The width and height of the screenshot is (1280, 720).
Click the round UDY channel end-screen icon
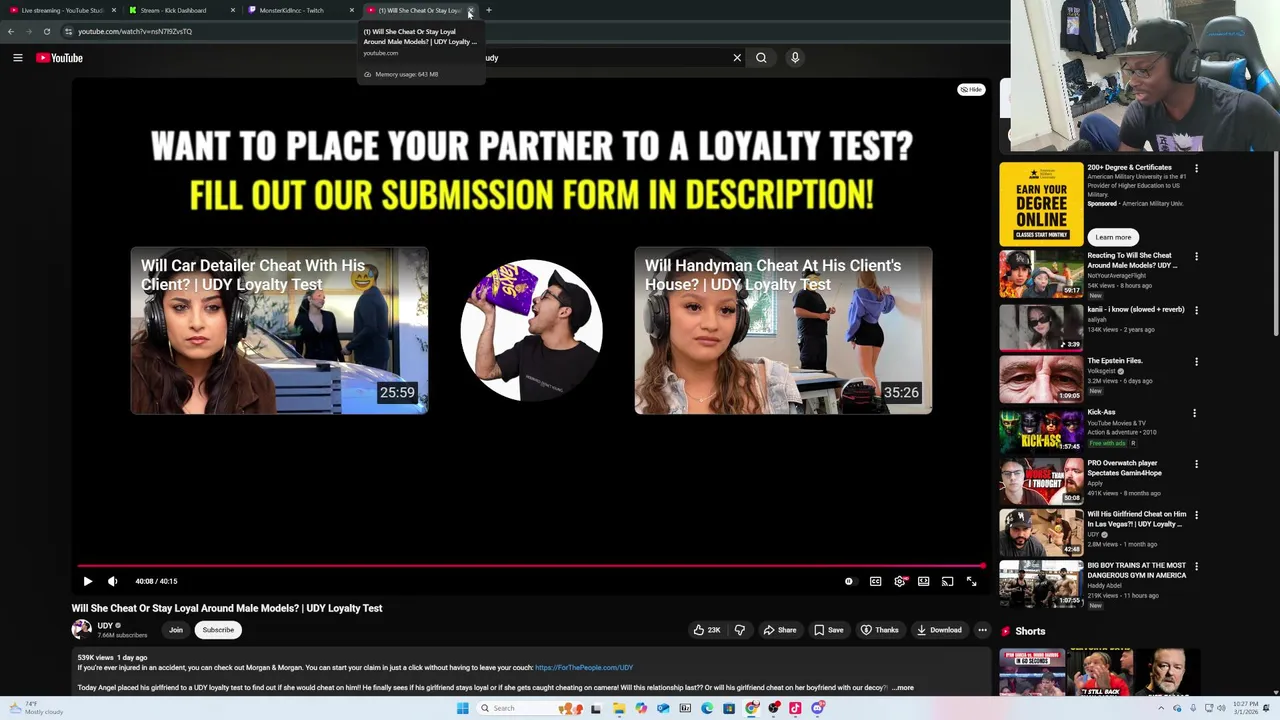coord(531,330)
